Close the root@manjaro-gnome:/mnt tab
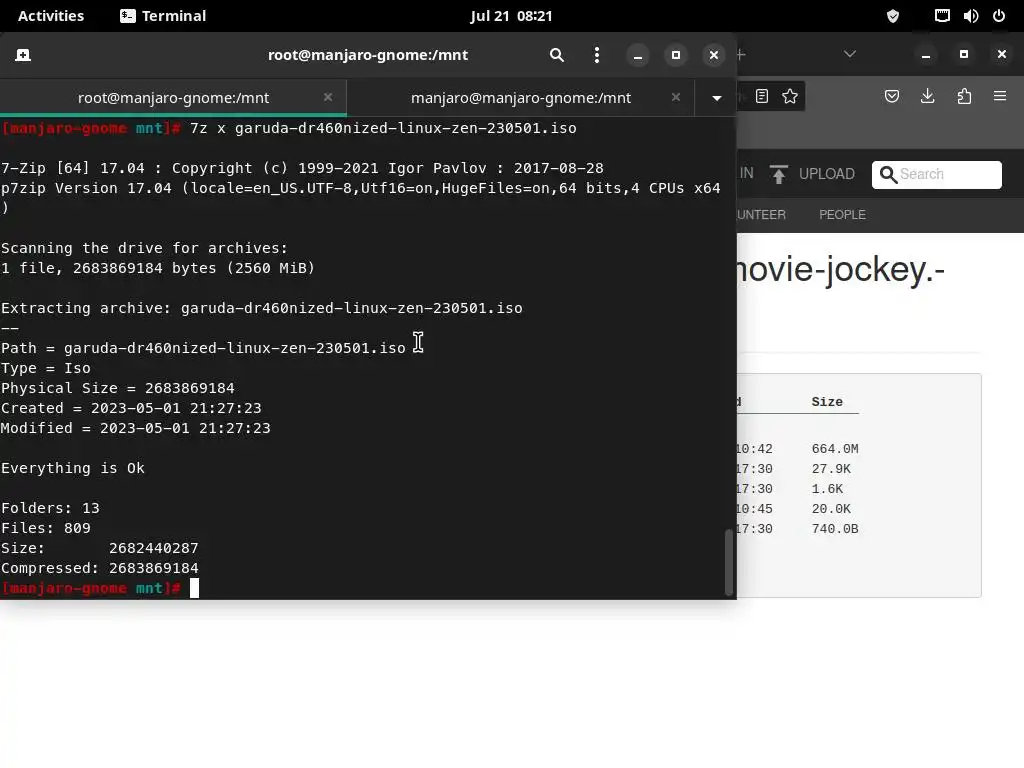This screenshot has width=1024, height=768. point(328,97)
